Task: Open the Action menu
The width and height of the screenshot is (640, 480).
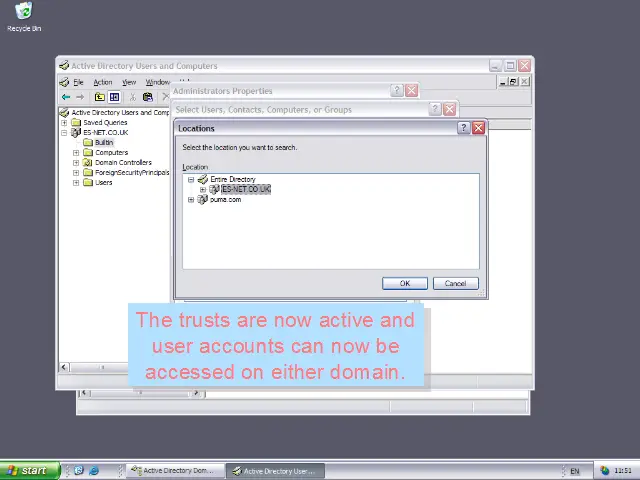Action: click(102, 82)
